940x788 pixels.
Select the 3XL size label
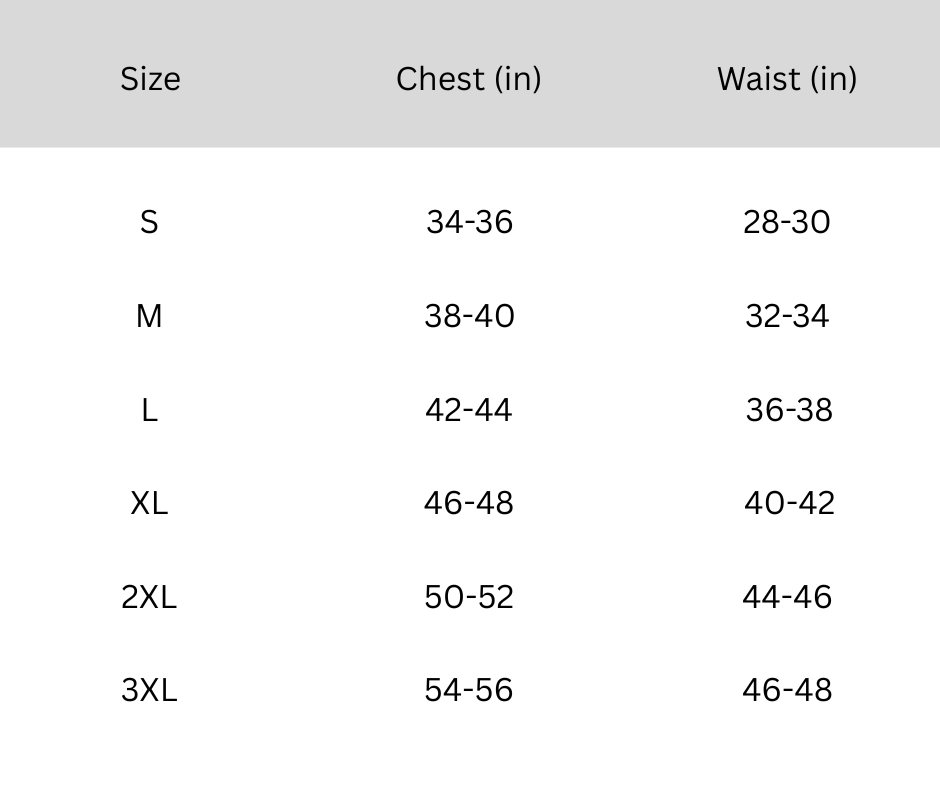tap(149, 690)
